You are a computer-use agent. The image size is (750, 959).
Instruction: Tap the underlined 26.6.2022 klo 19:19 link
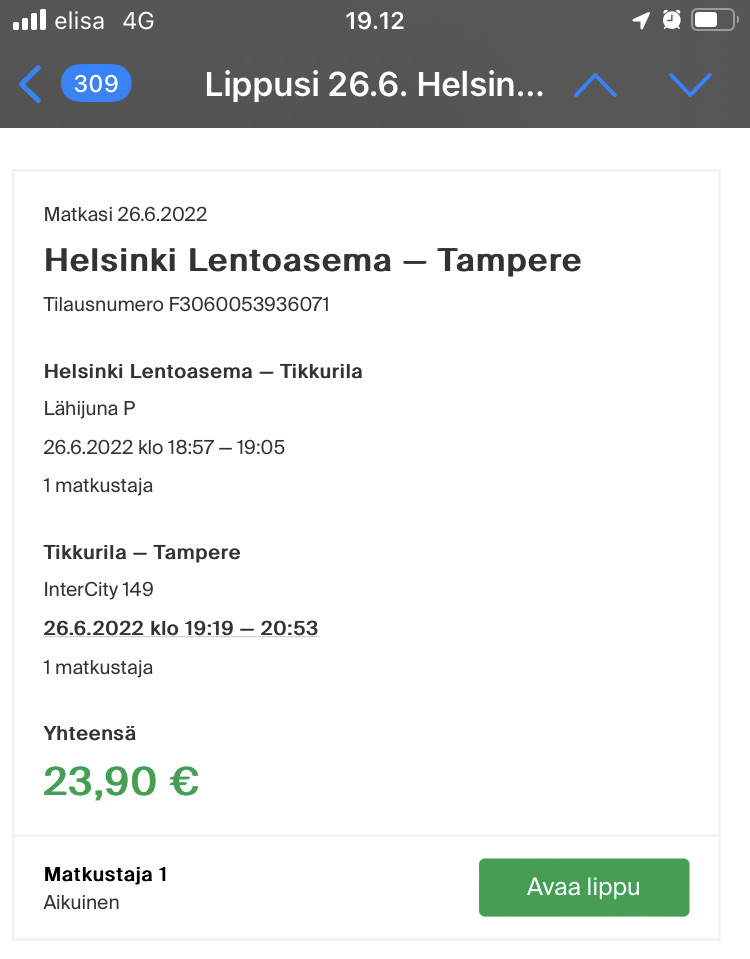pyautogui.click(x=180, y=628)
